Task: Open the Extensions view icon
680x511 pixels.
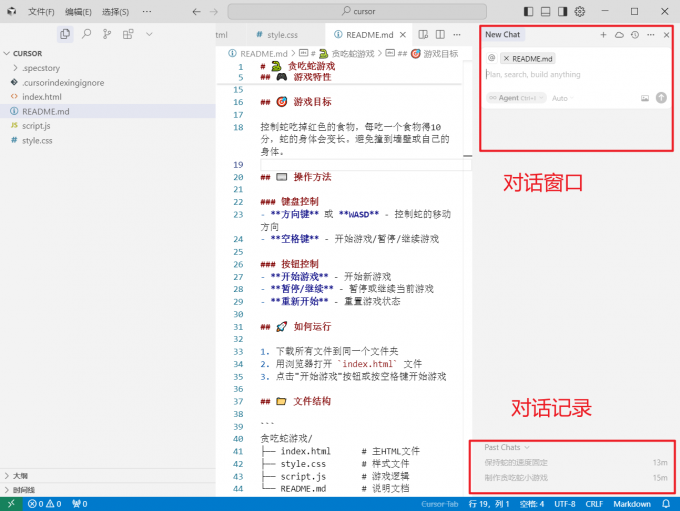Action: (x=128, y=34)
